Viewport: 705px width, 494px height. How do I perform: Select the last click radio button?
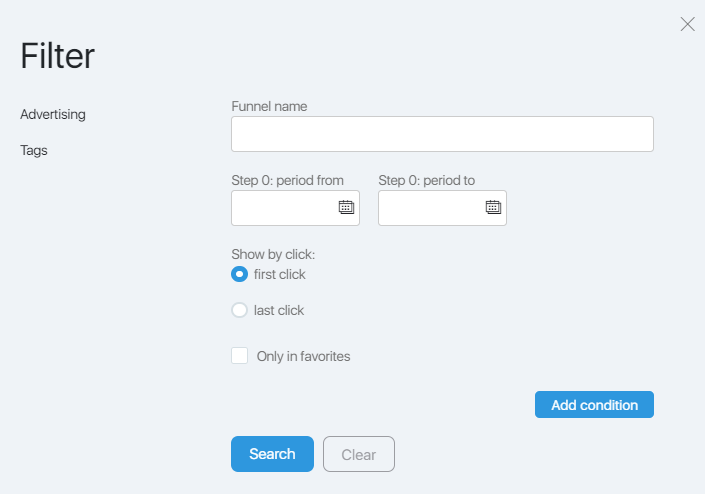239,310
